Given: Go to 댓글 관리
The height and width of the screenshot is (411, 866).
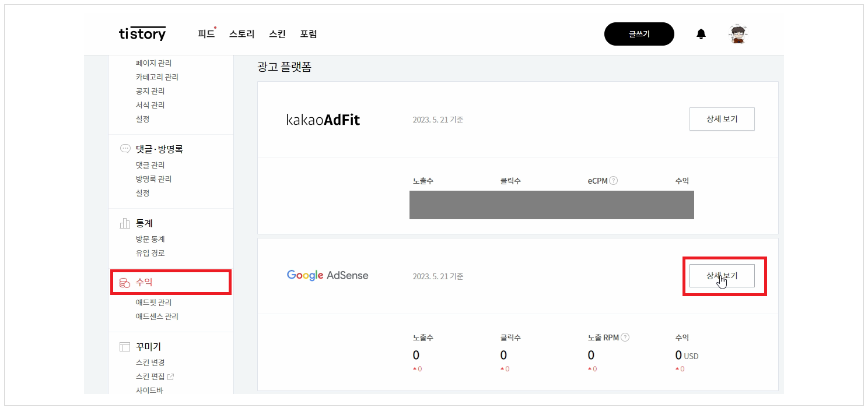Looking at the screenshot, I should coord(150,165).
